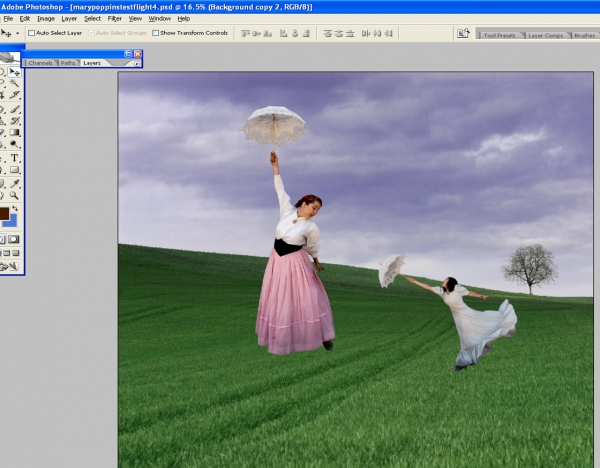600x468 pixels.
Task: Open the Edit menu
Action: 25,19
